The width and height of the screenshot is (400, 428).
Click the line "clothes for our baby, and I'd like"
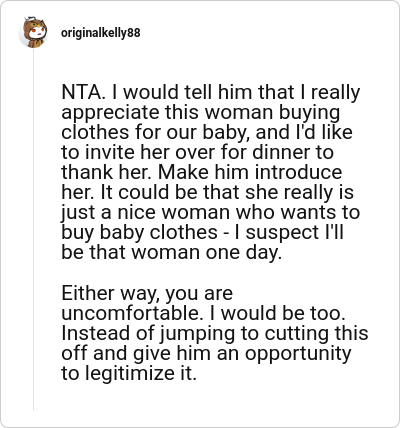point(207,132)
